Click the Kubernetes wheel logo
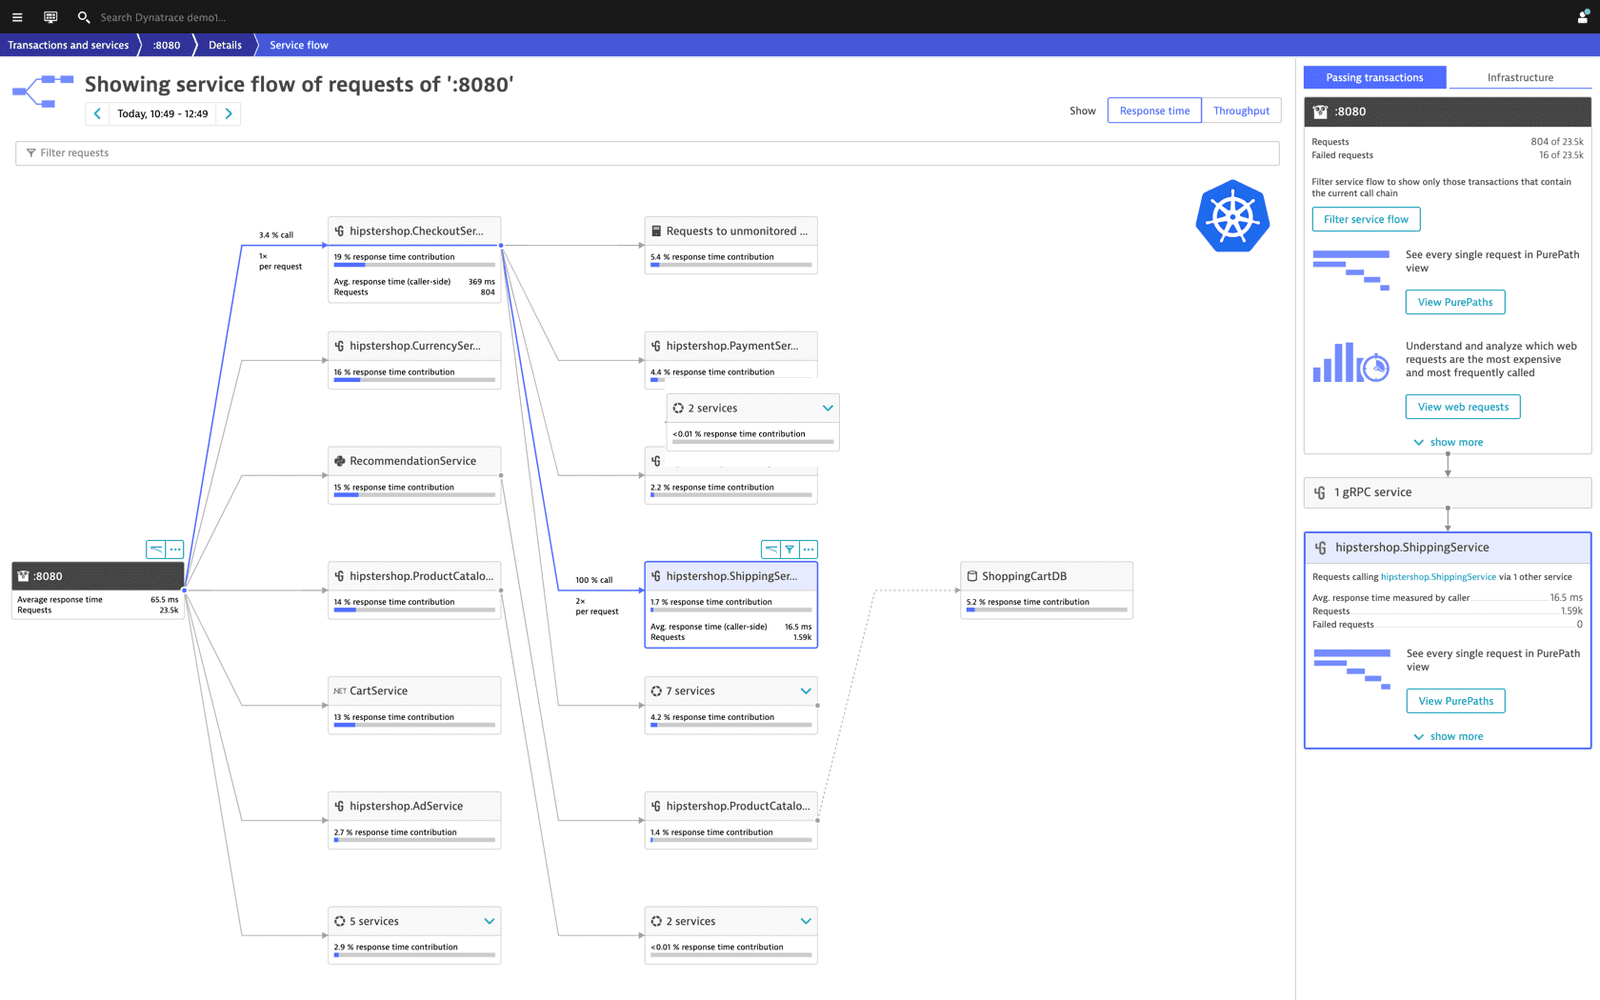 tap(1232, 216)
